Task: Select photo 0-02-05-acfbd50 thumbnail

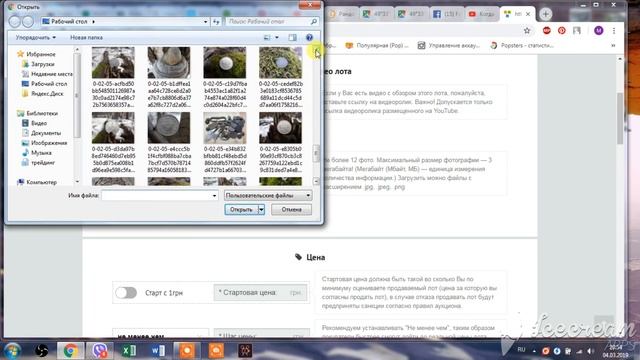Action: [x=113, y=62]
